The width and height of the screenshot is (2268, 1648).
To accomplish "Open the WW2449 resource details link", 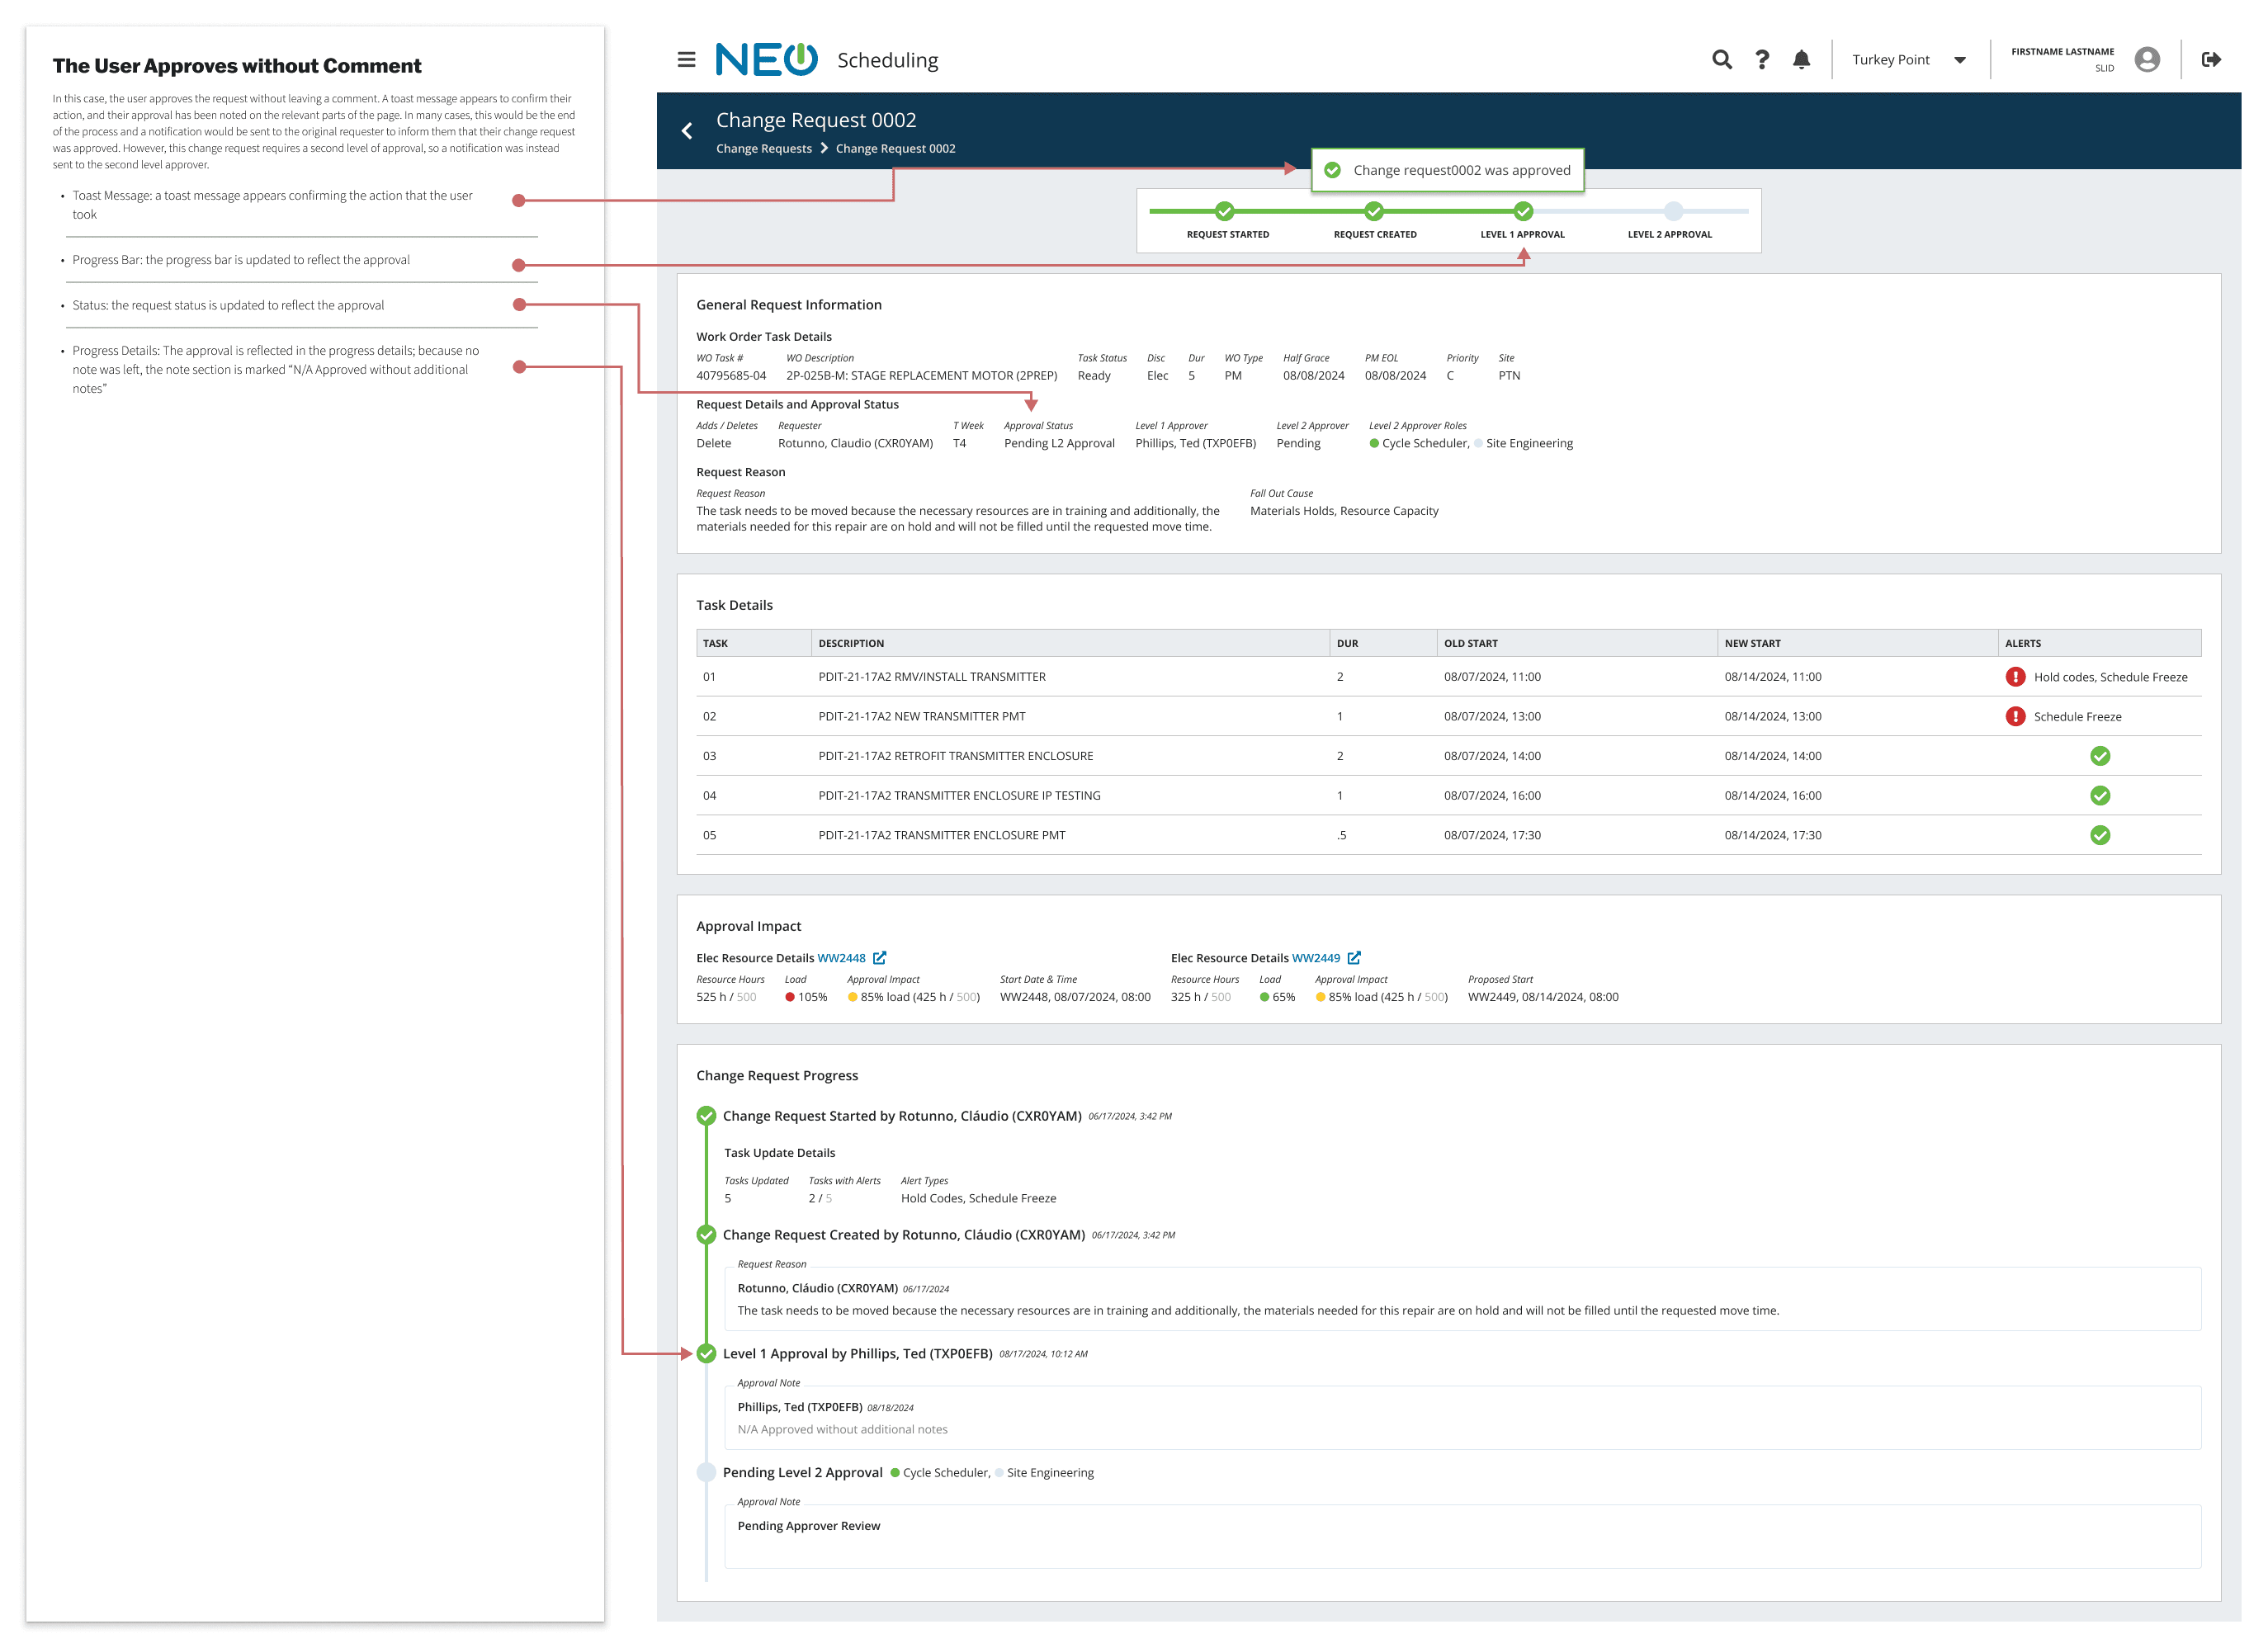I will coord(1315,958).
